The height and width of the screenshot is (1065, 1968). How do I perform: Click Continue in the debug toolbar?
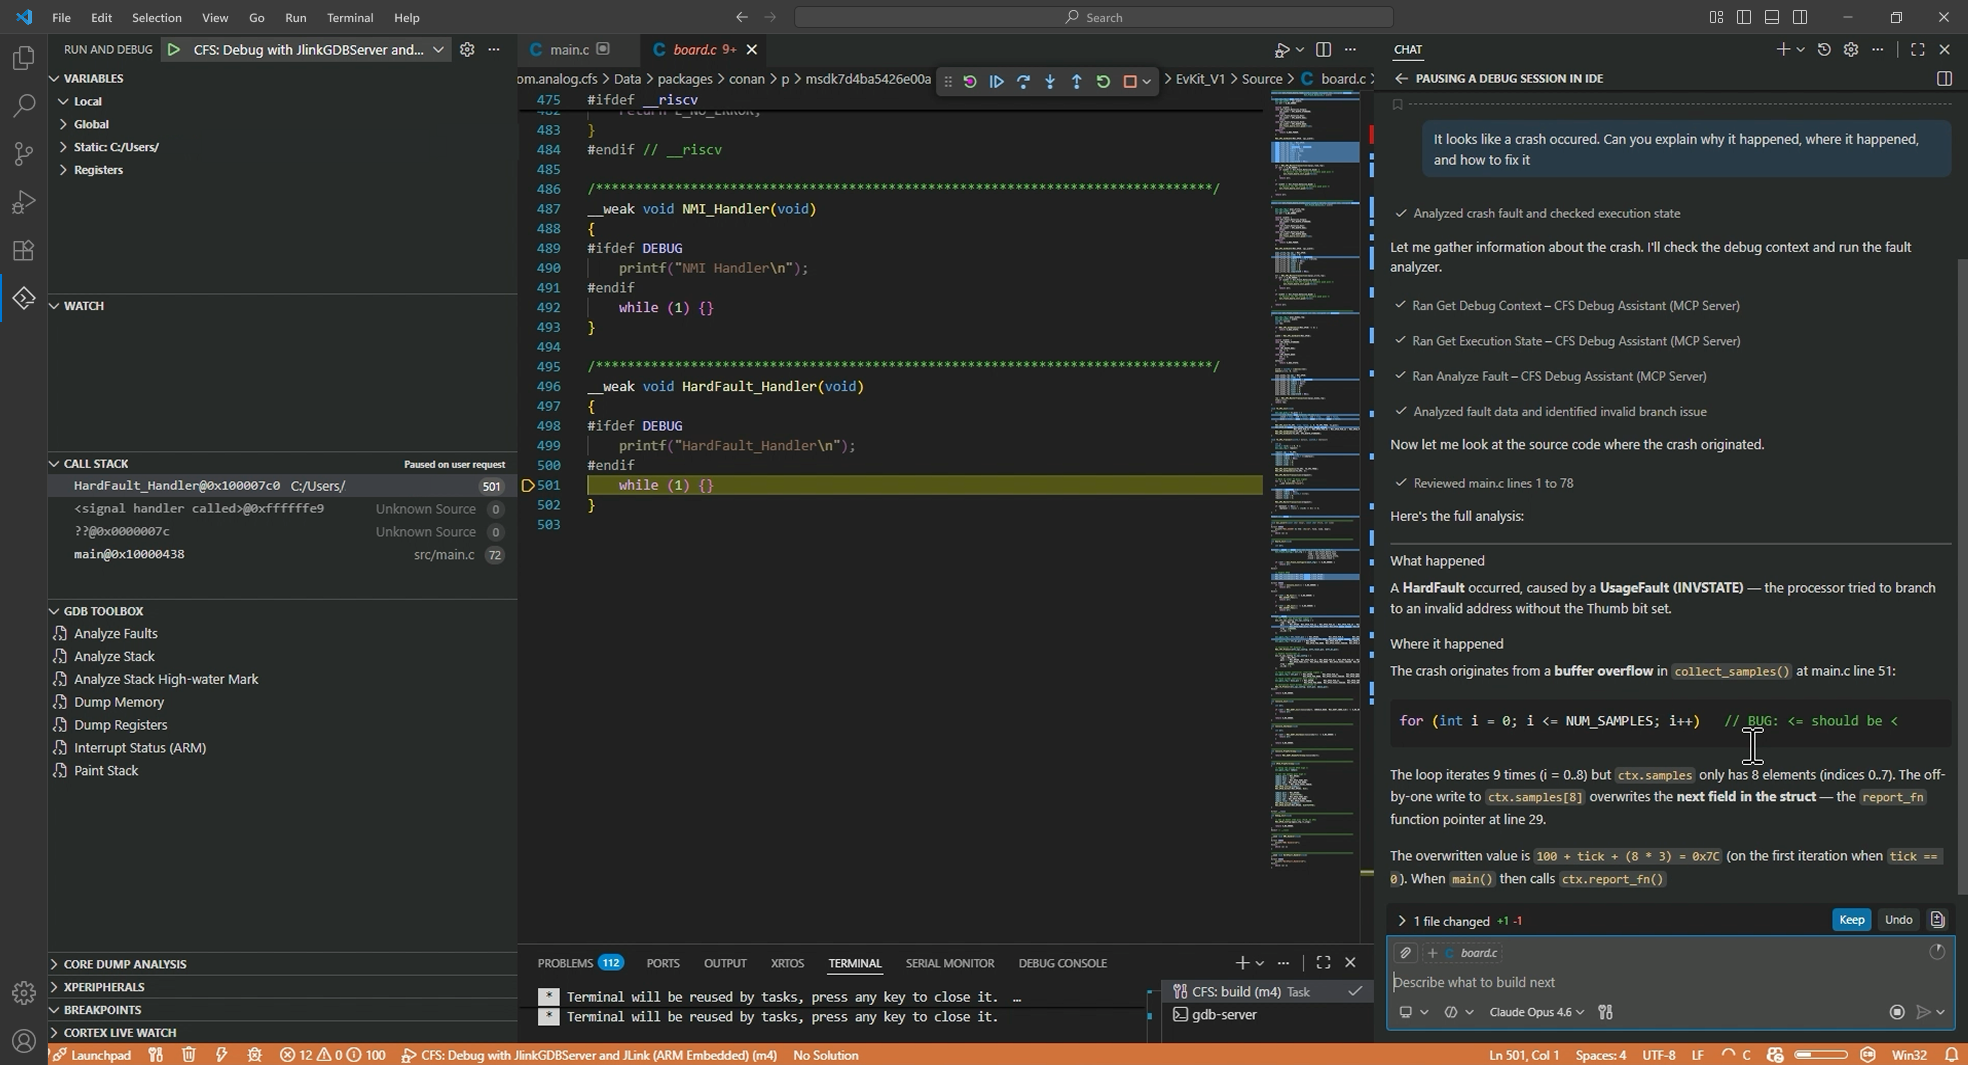[996, 82]
